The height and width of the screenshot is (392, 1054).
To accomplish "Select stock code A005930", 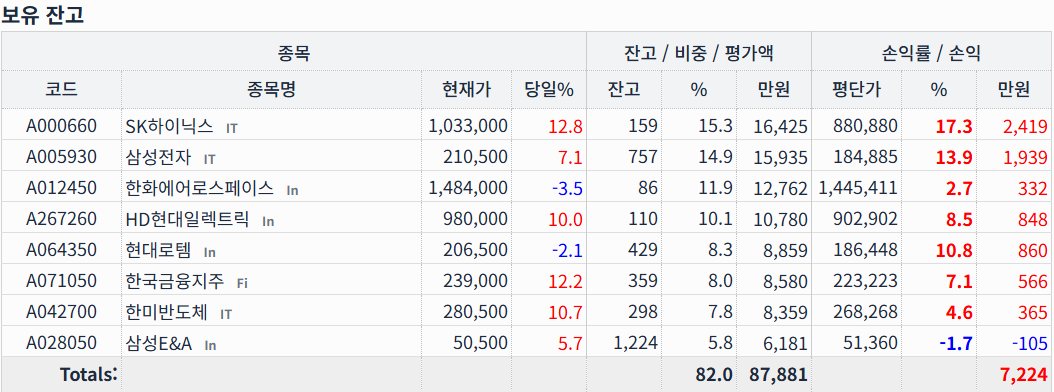I will coord(61,157).
